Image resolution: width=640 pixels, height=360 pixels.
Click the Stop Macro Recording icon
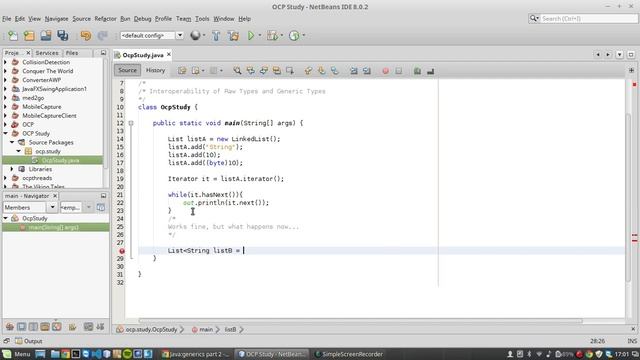coord(398,71)
